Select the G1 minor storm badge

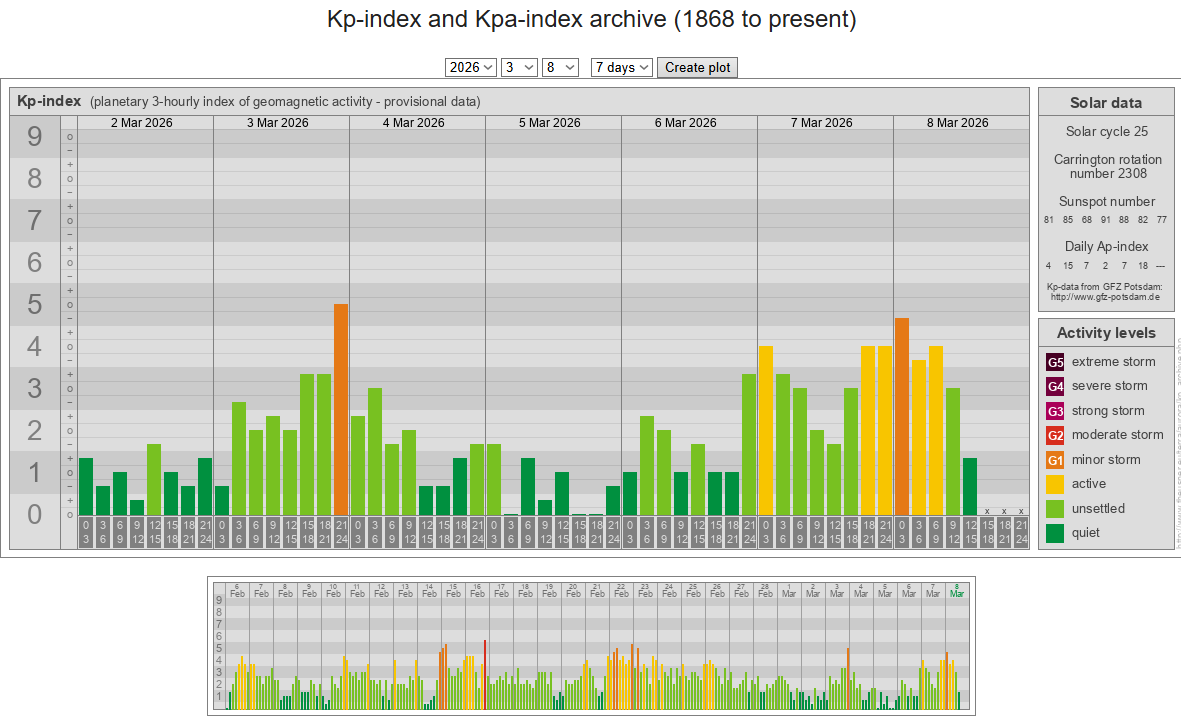[1055, 460]
